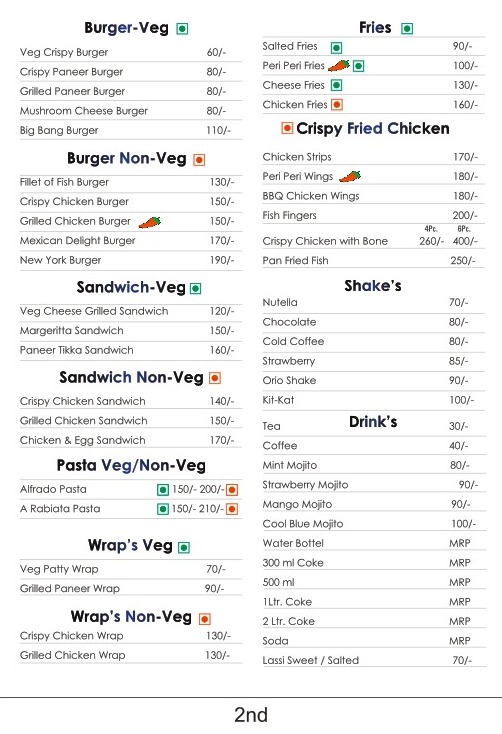Screen dimensions: 502x734
Task: Click the 6Pc. price of Crispy Chicken with Bone
Action: (x=465, y=241)
